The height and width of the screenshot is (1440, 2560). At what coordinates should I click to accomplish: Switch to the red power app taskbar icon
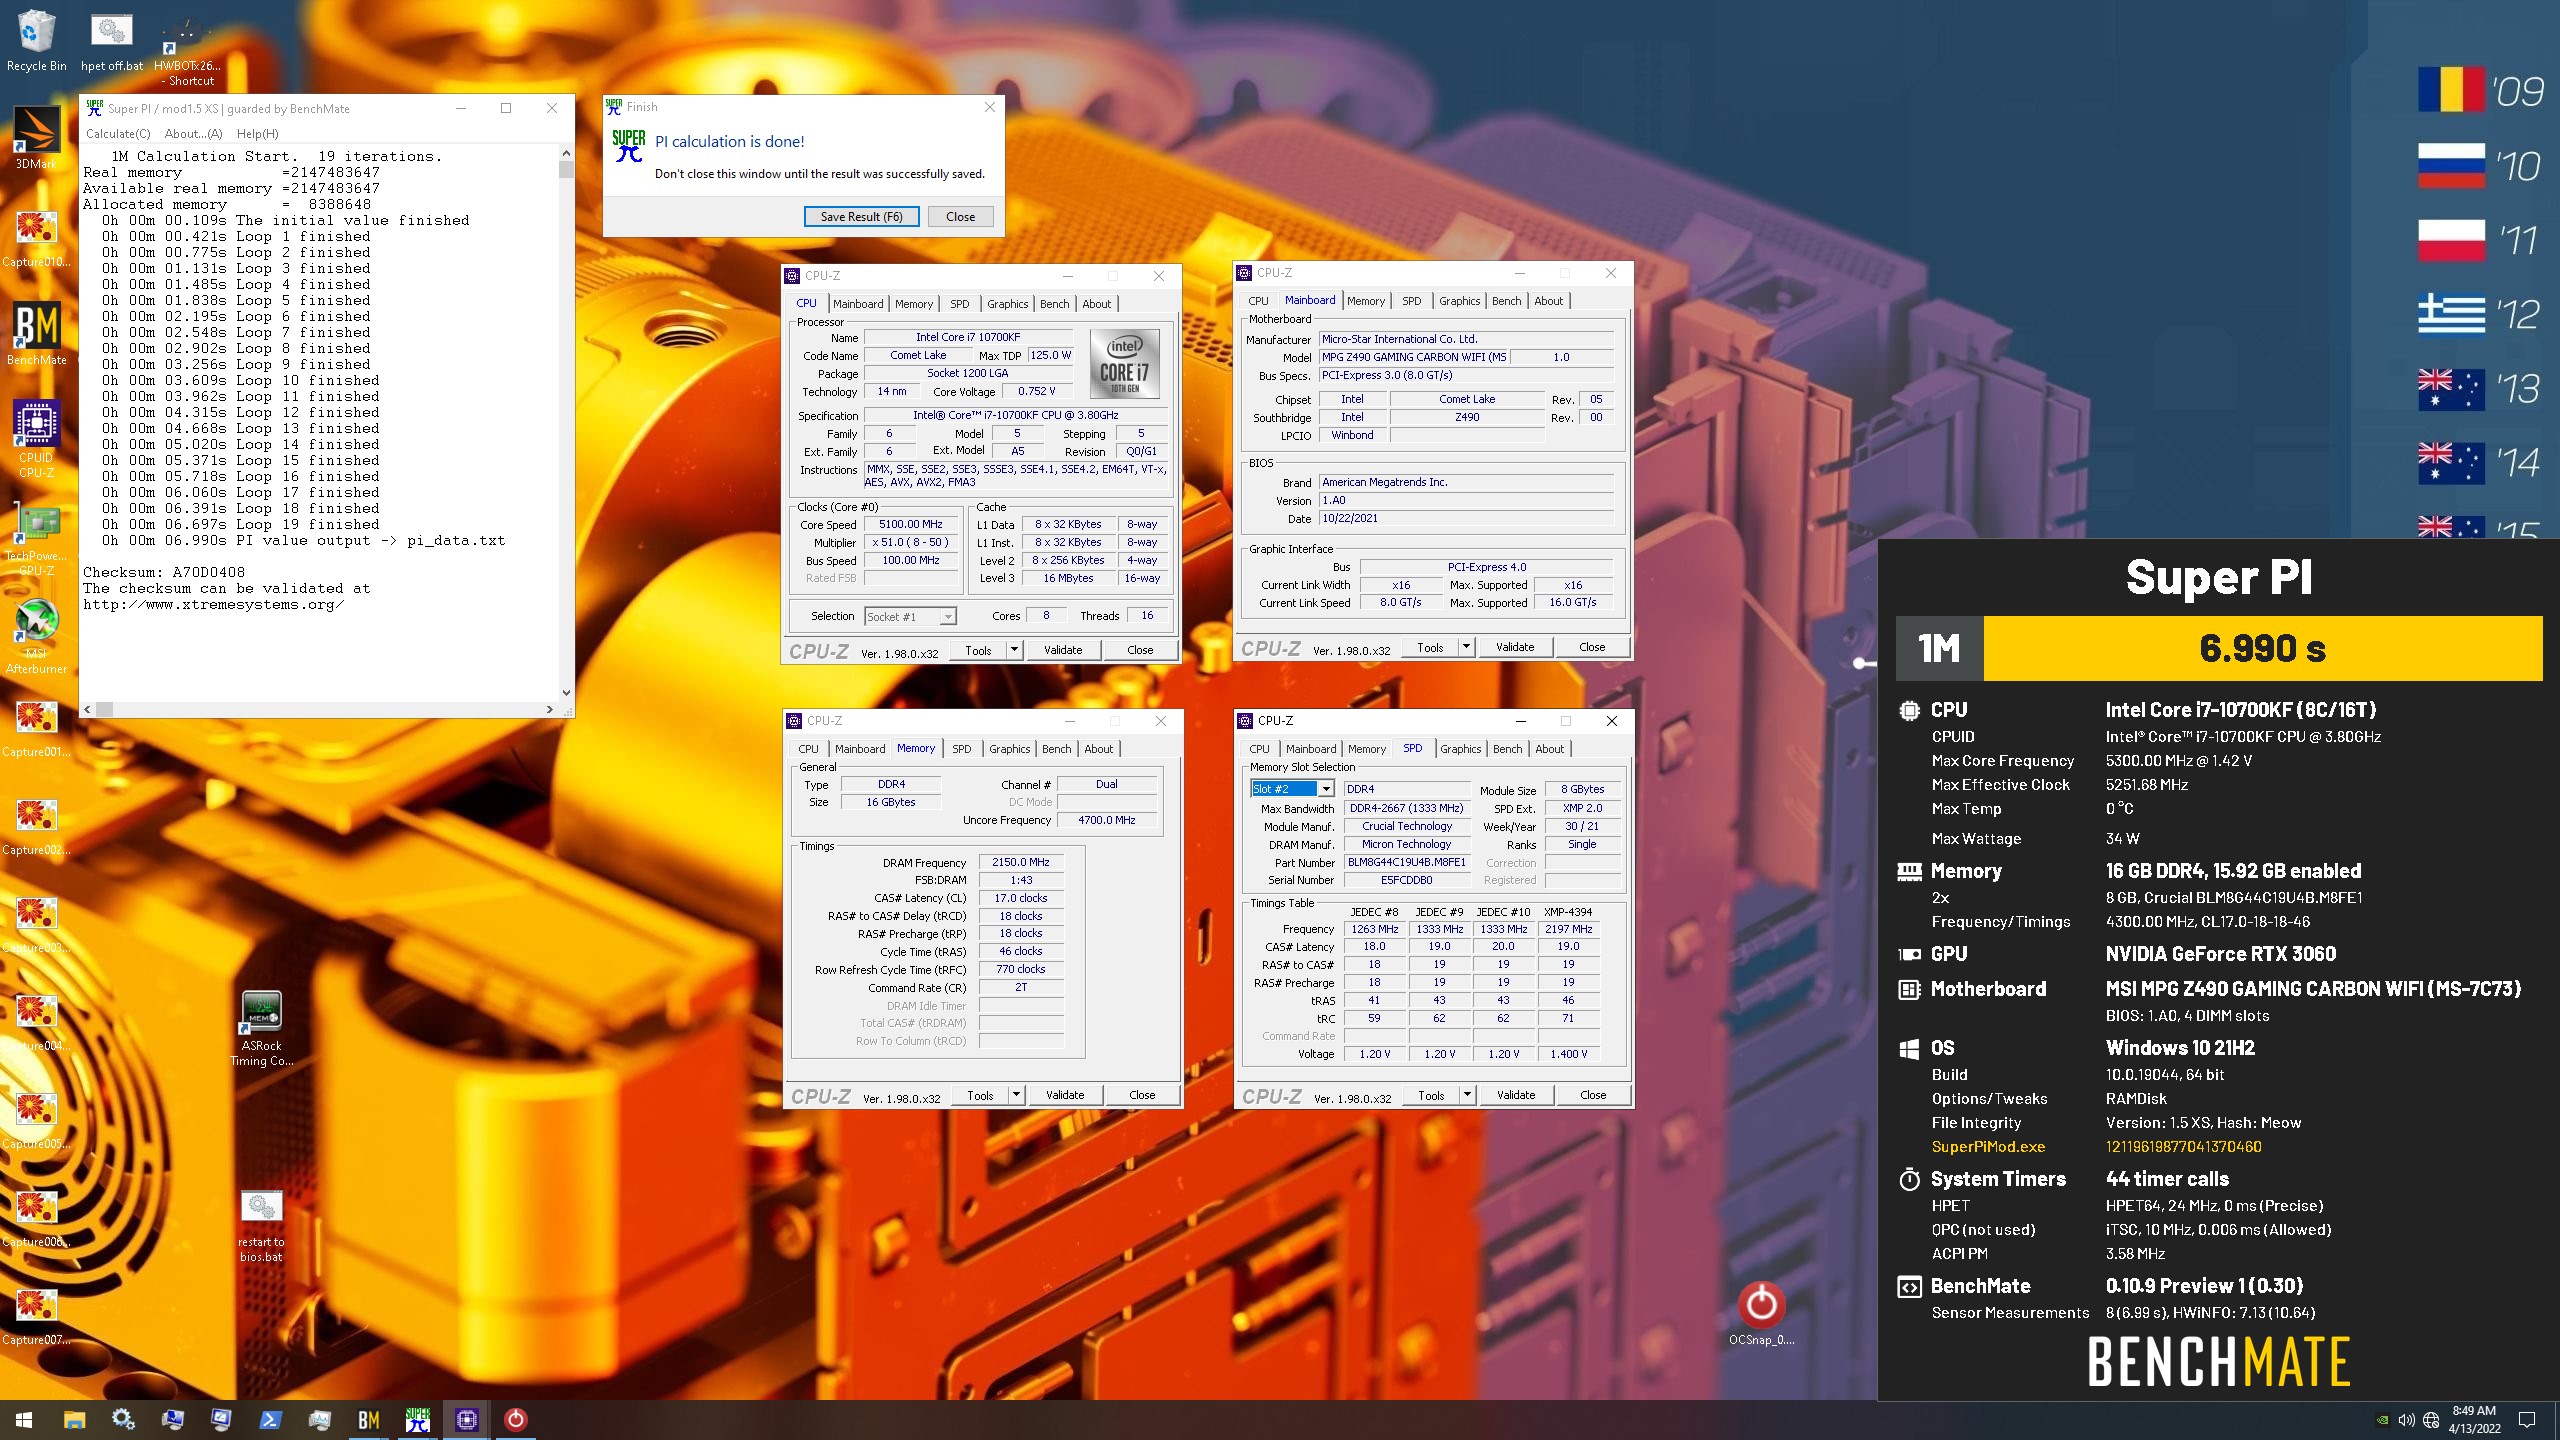pyautogui.click(x=515, y=1420)
